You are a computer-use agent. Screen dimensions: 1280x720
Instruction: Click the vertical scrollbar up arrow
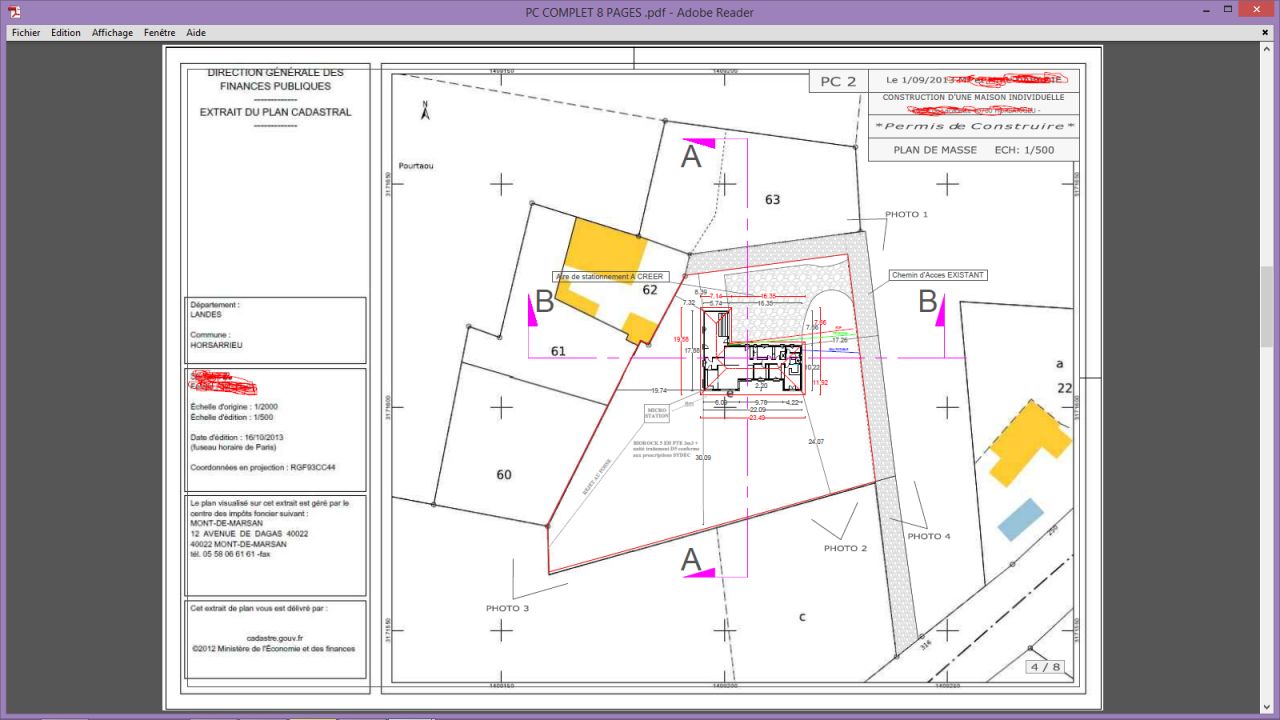click(1267, 48)
